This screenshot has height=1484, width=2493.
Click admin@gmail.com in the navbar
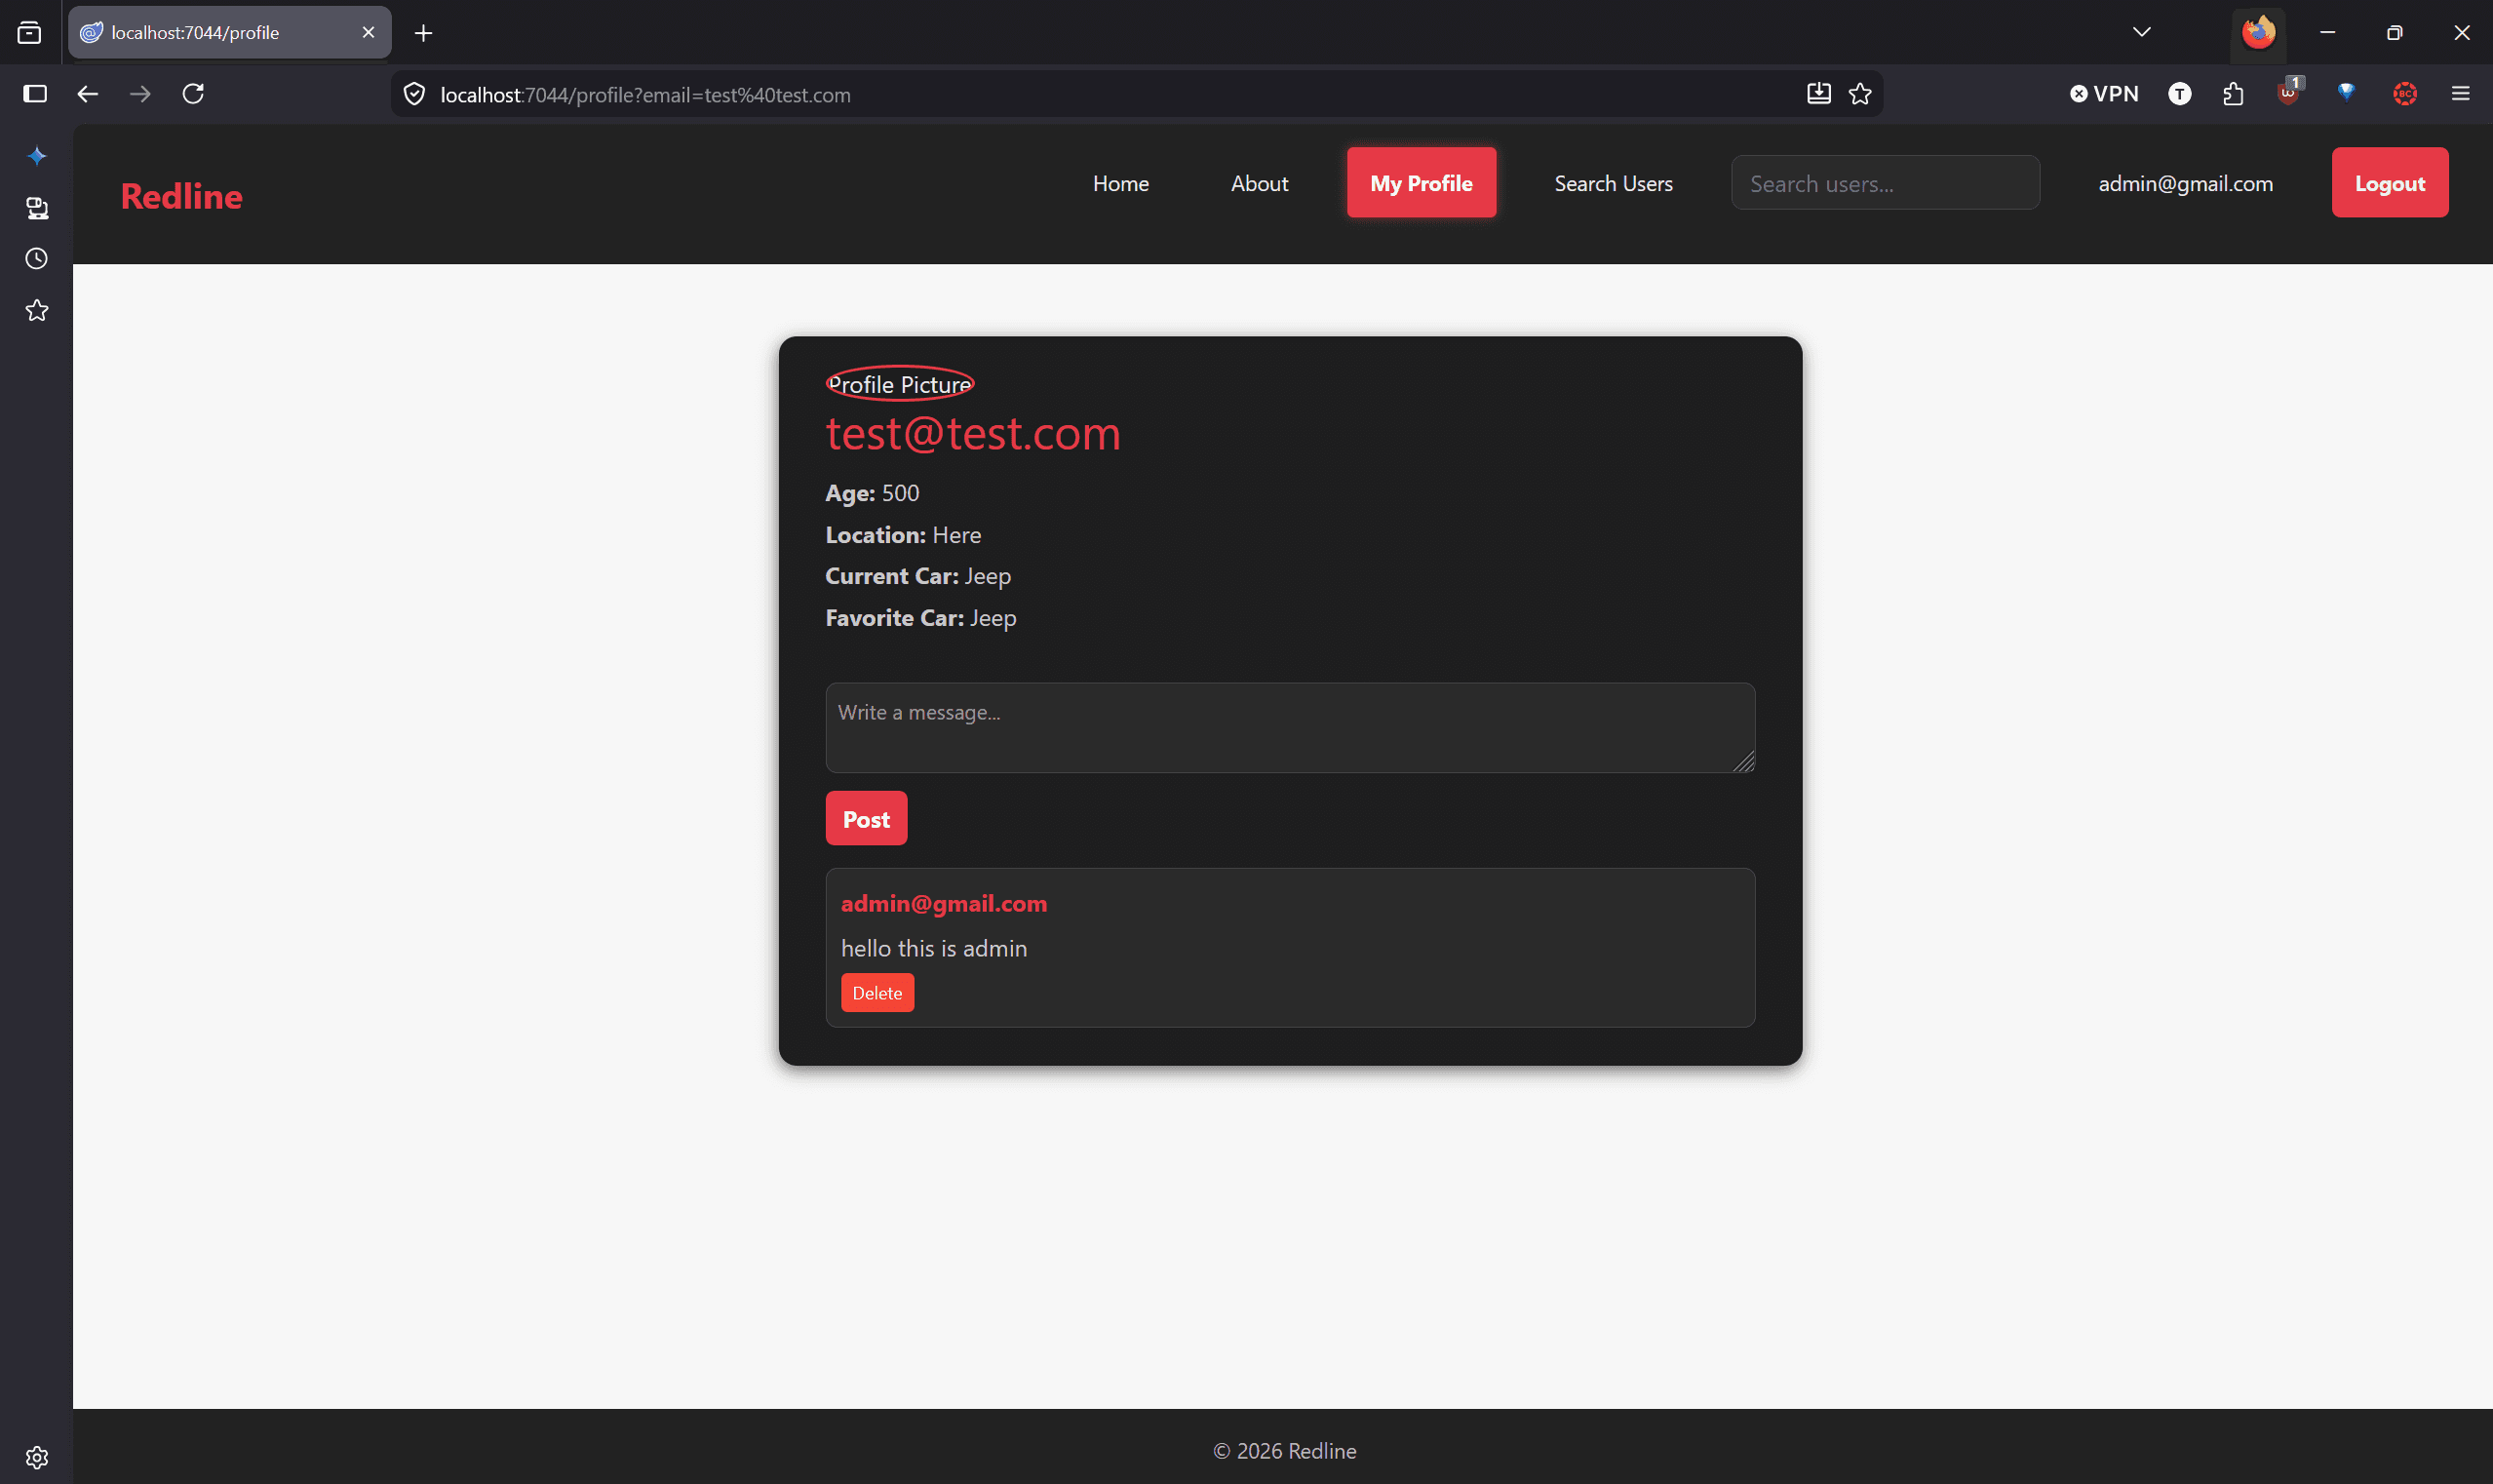pyautogui.click(x=2184, y=183)
